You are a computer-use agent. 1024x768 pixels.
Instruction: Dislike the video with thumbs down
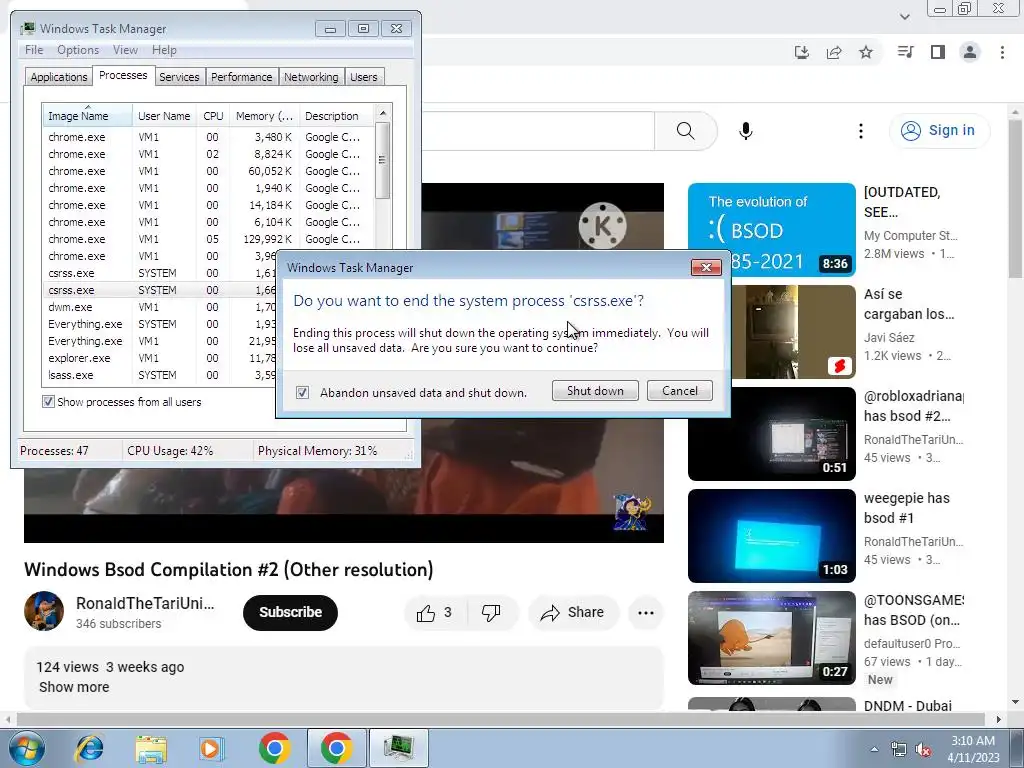tap(491, 613)
